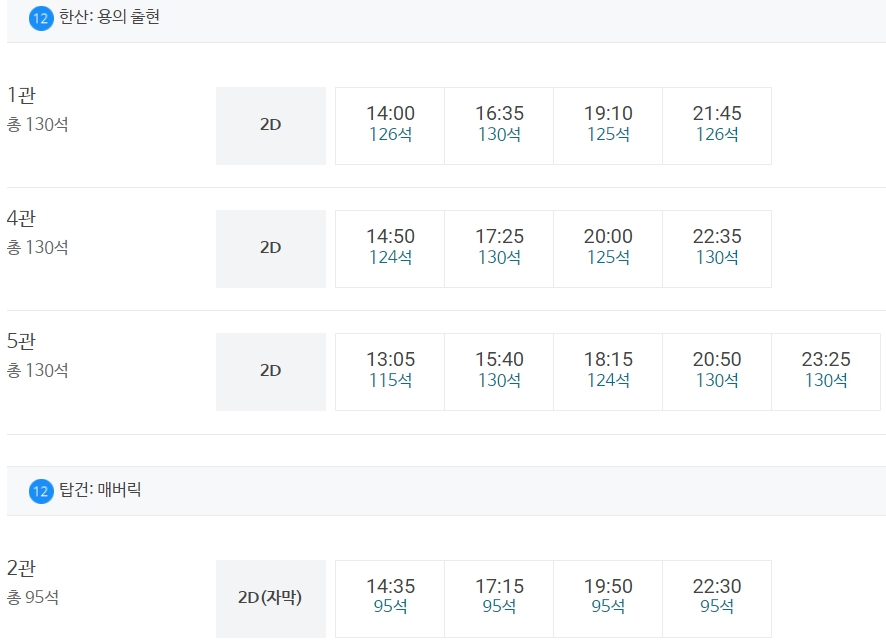Screen dimensions: 886x643
Task: Choose the 19:10 showtime with 125 seats
Action: pyautogui.click(x=608, y=126)
